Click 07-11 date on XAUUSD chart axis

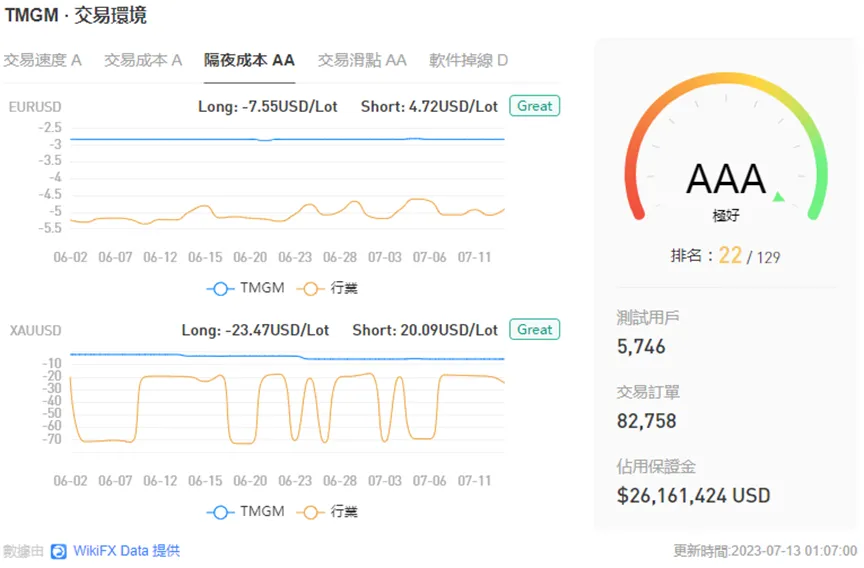click(474, 481)
